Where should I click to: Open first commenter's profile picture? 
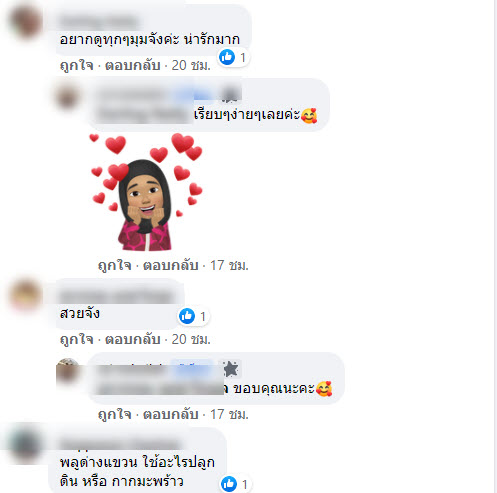pyautogui.click(x=26, y=23)
